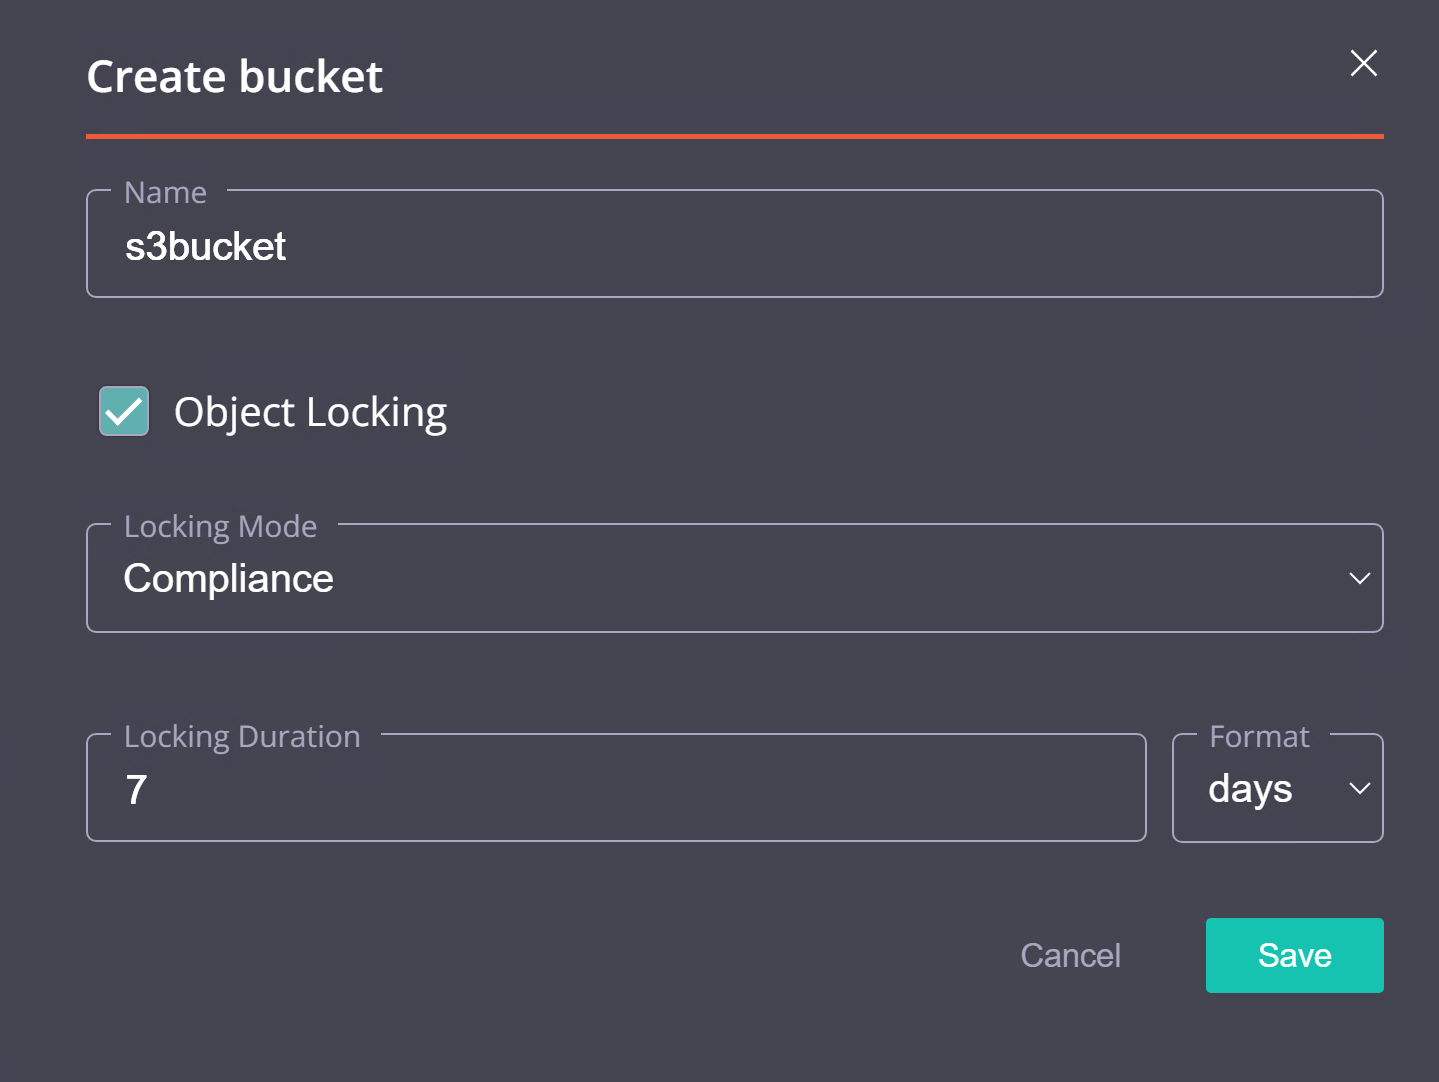The height and width of the screenshot is (1082, 1439).
Task: Click the 'Locking Duration' field label
Action: (x=242, y=736)
